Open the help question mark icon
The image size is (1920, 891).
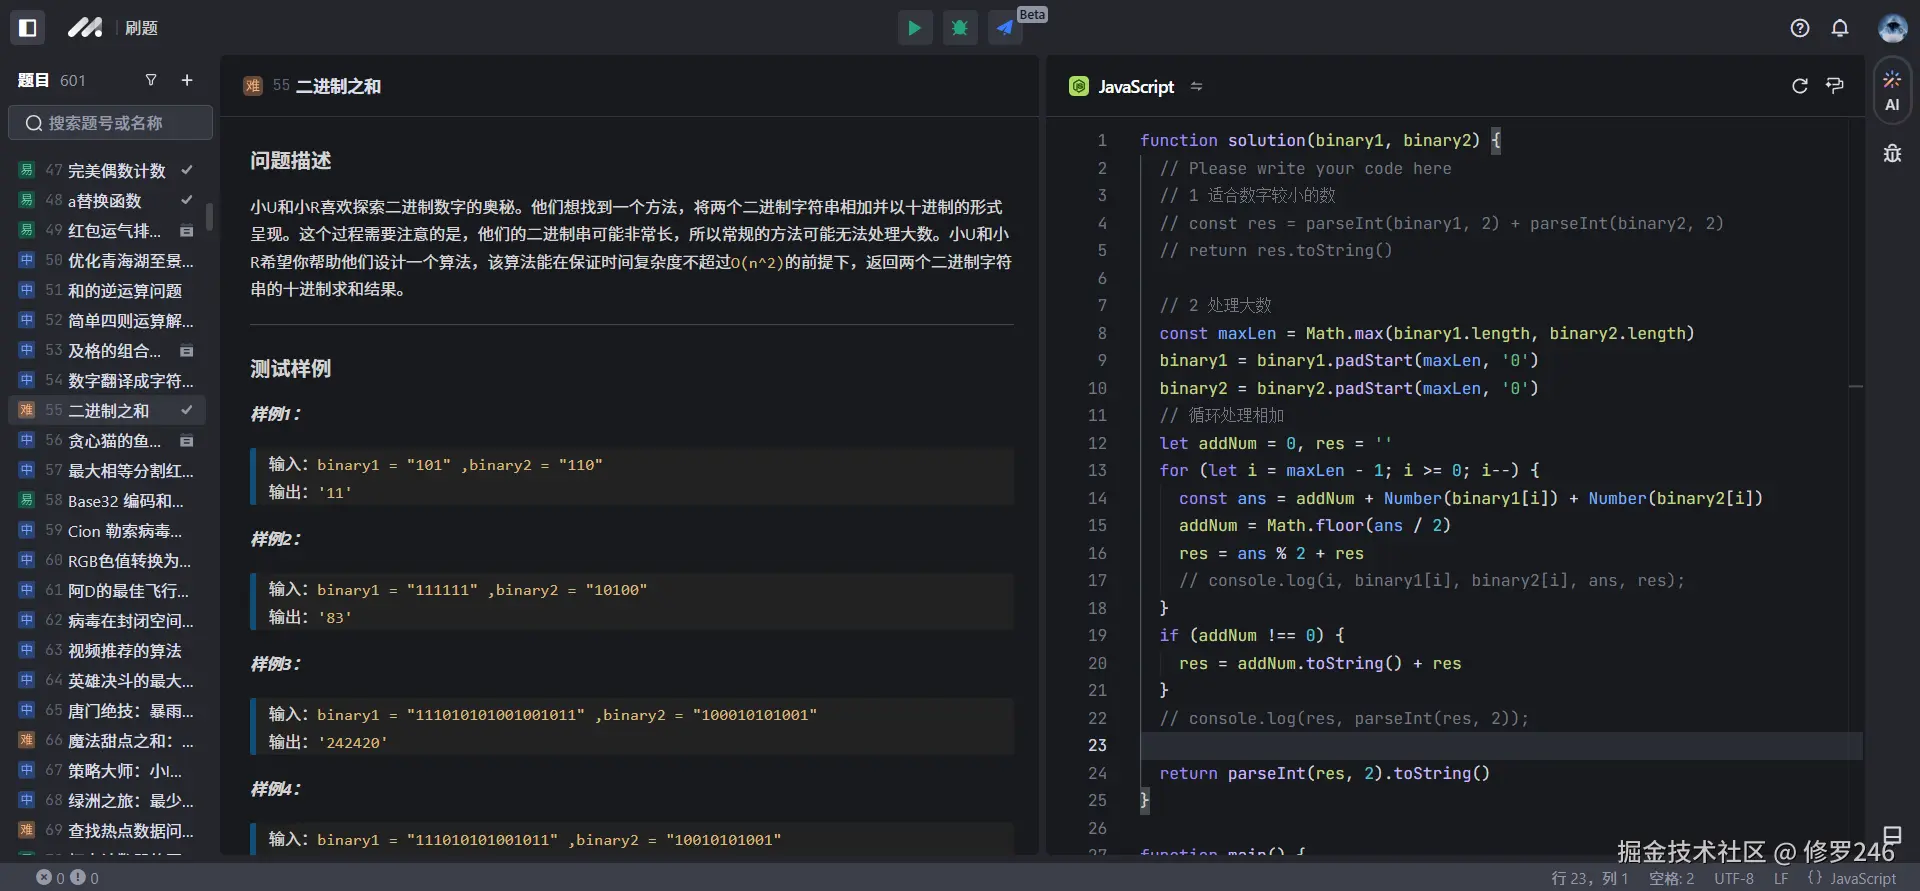tap(1800, 28)
